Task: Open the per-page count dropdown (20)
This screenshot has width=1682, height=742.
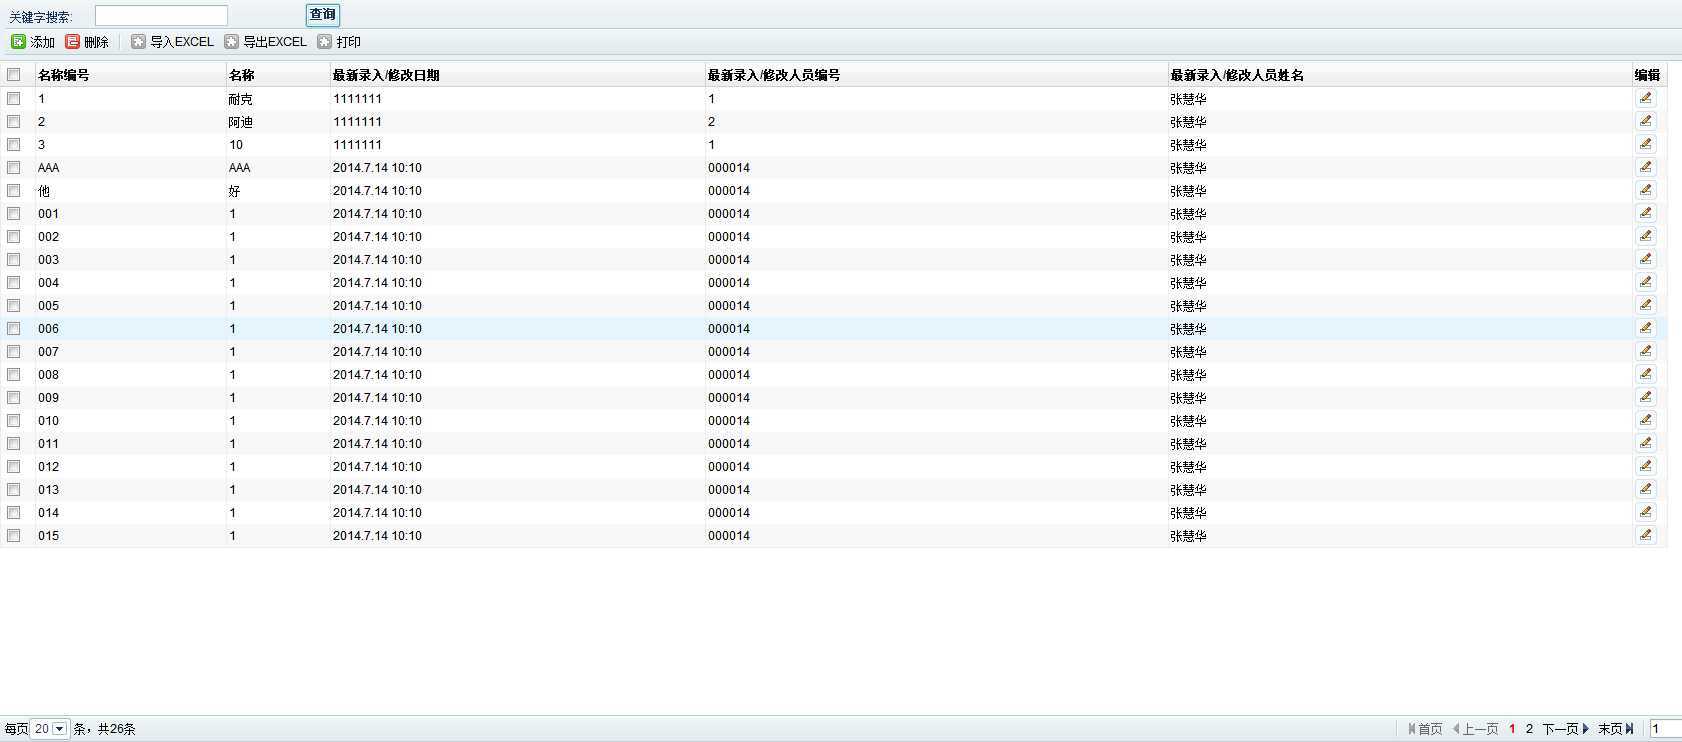Action: (x=50, y=729)
